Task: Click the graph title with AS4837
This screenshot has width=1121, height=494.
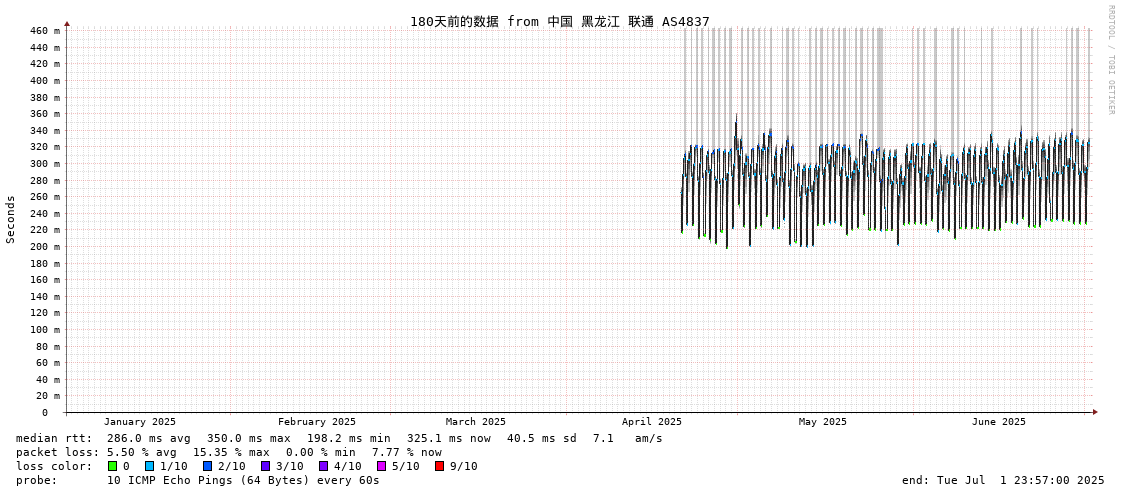Action: (x=560, y=21)
